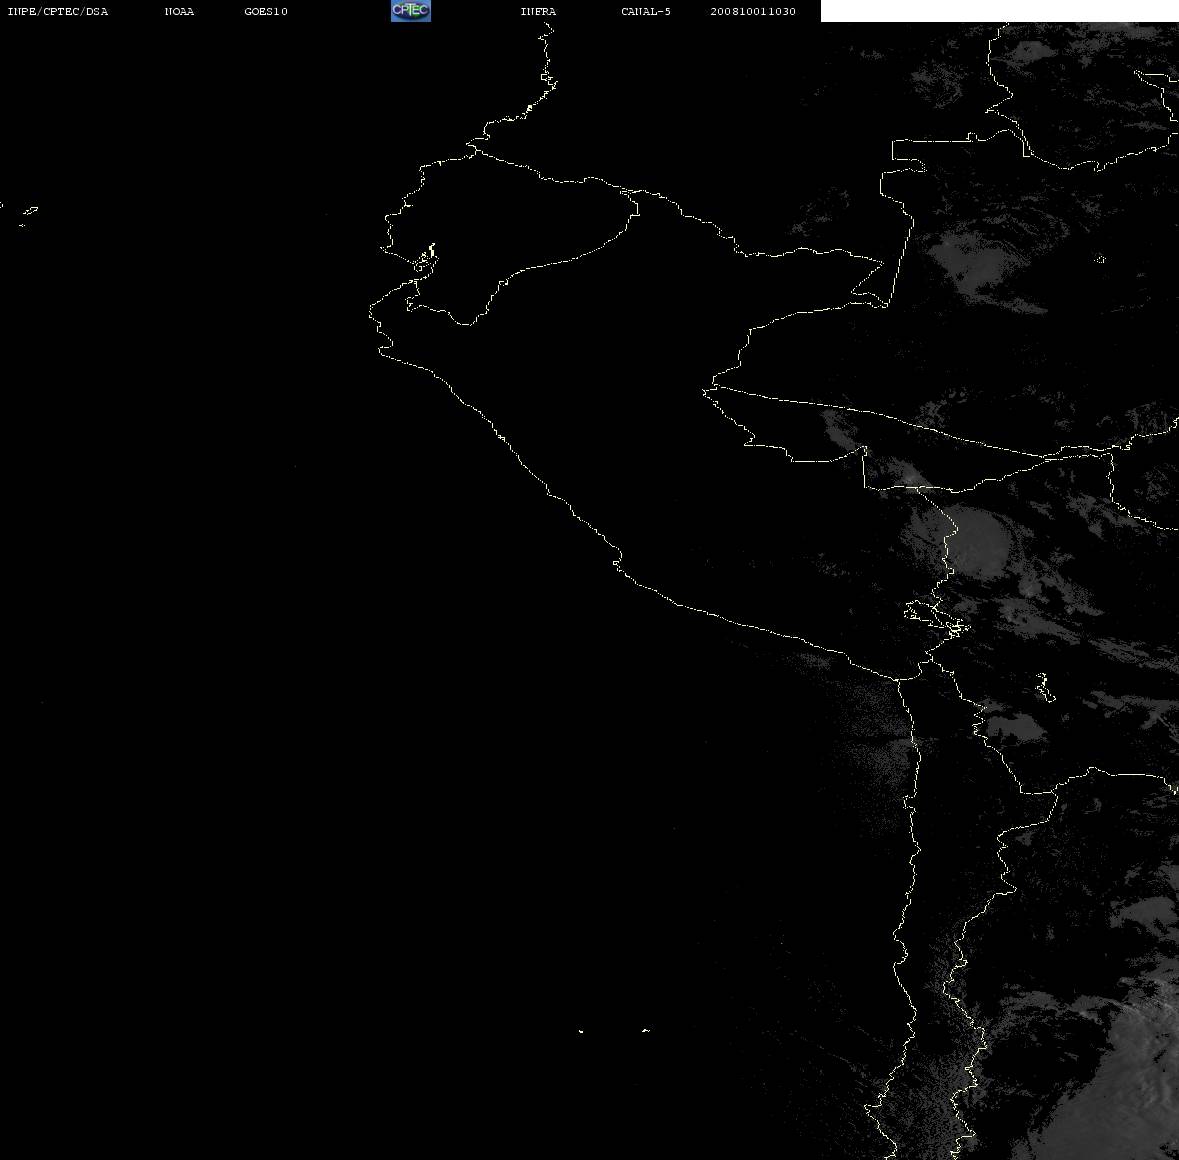1179x1160 pixels.
Task: Click the INPE/CPTEC/DSA header label
Action: coord(57,11)
